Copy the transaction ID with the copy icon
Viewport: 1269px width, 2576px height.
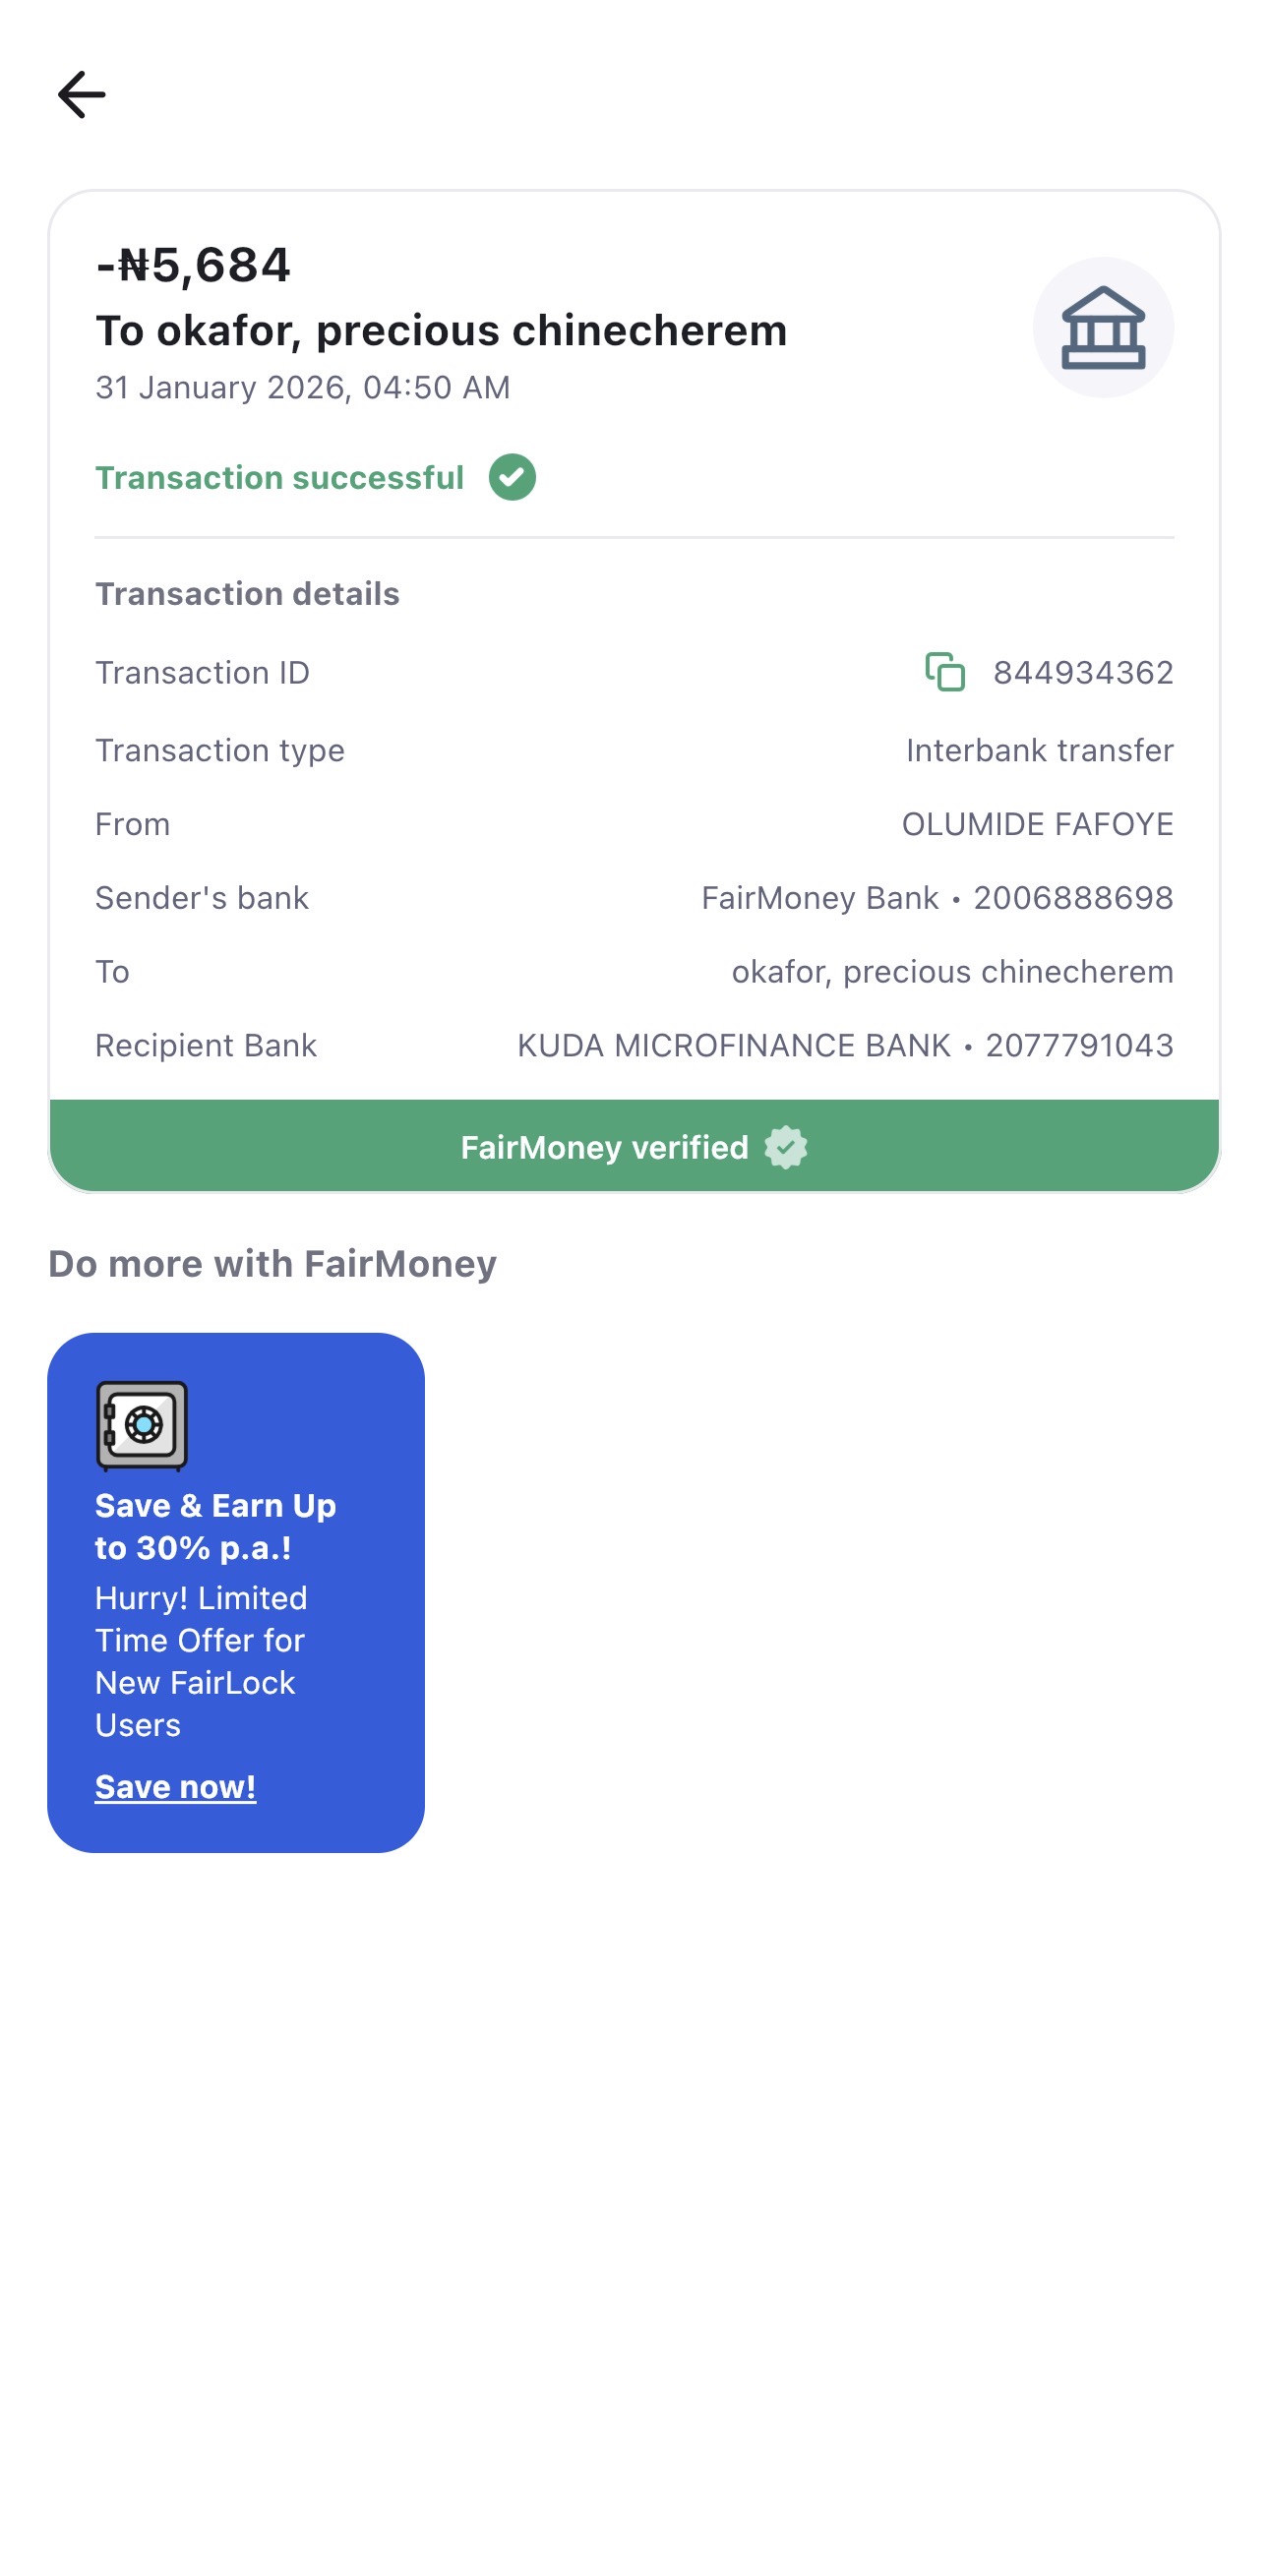(x=944, y=672)
